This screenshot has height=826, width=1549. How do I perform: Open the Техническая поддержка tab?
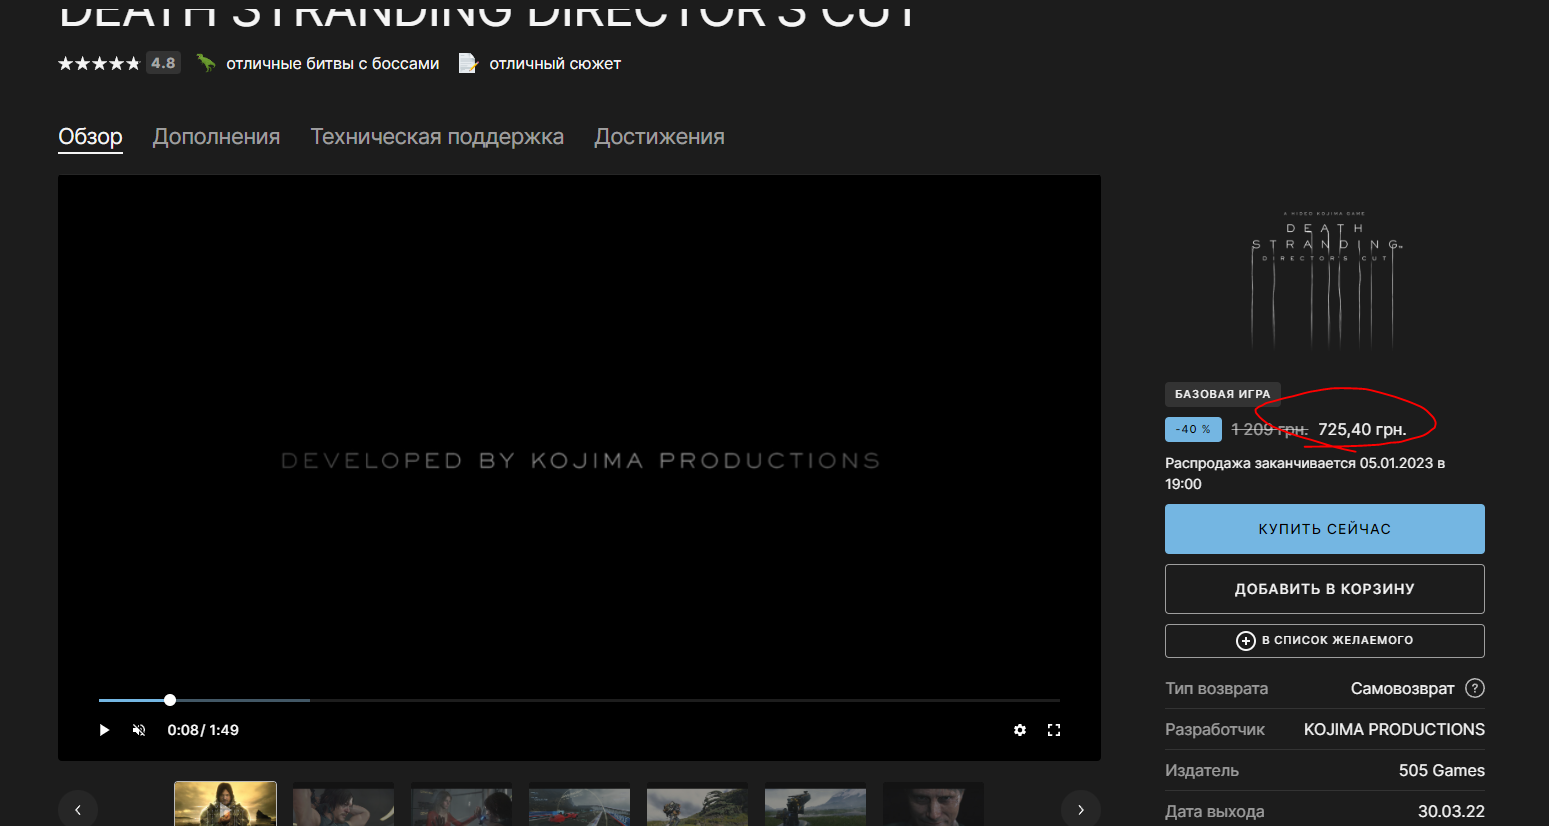pyautogui.click(x=437, y=137)
